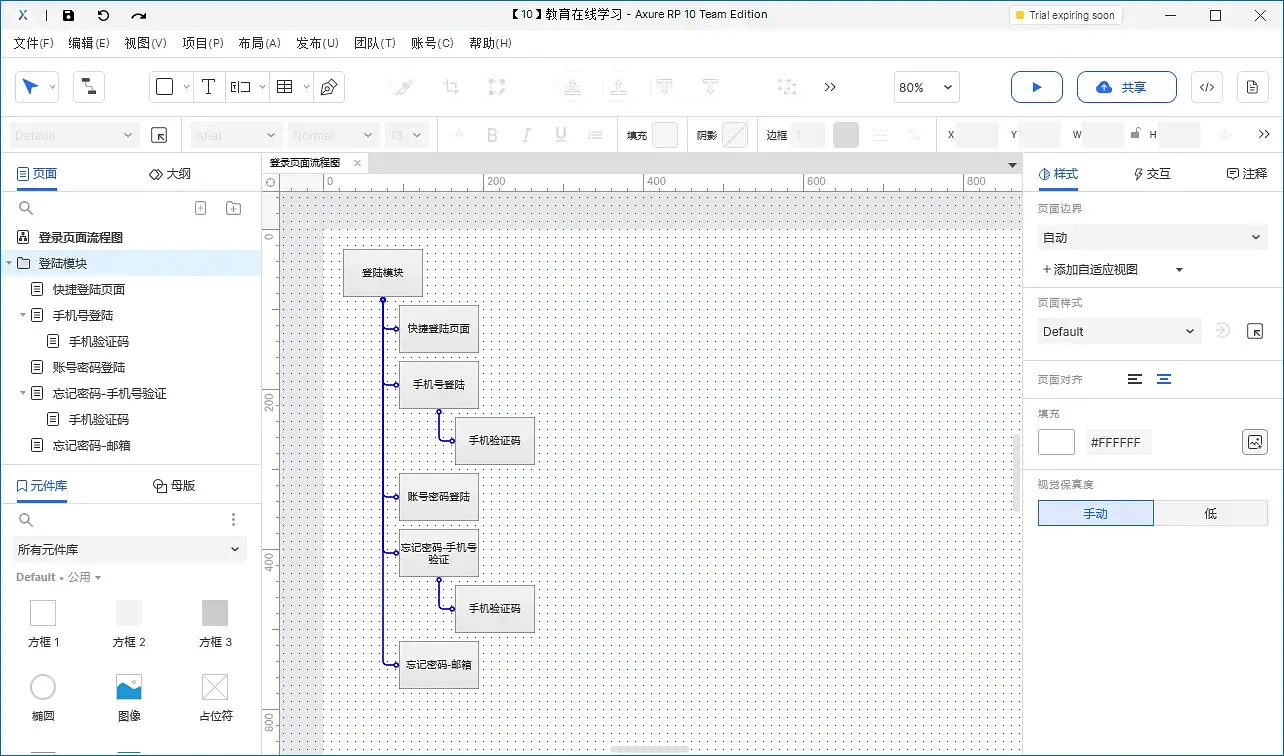Add a new folder icon in pages
Screen dimensions: 1284x756
(x=233, y=208)
